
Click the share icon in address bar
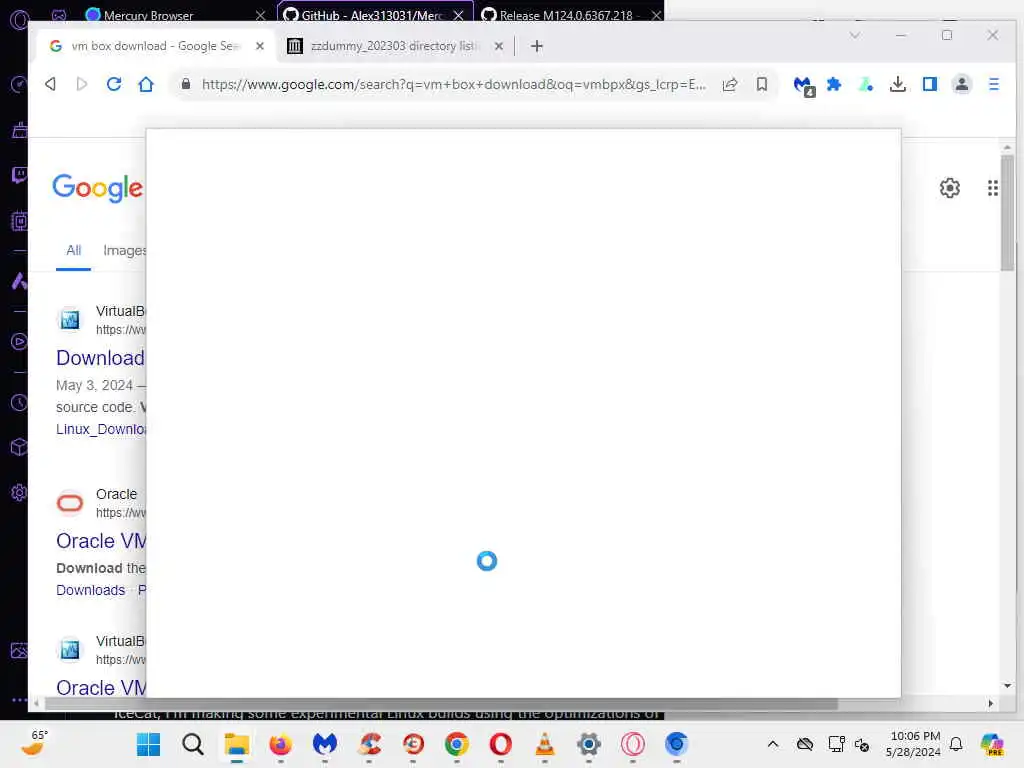point(729,84)
